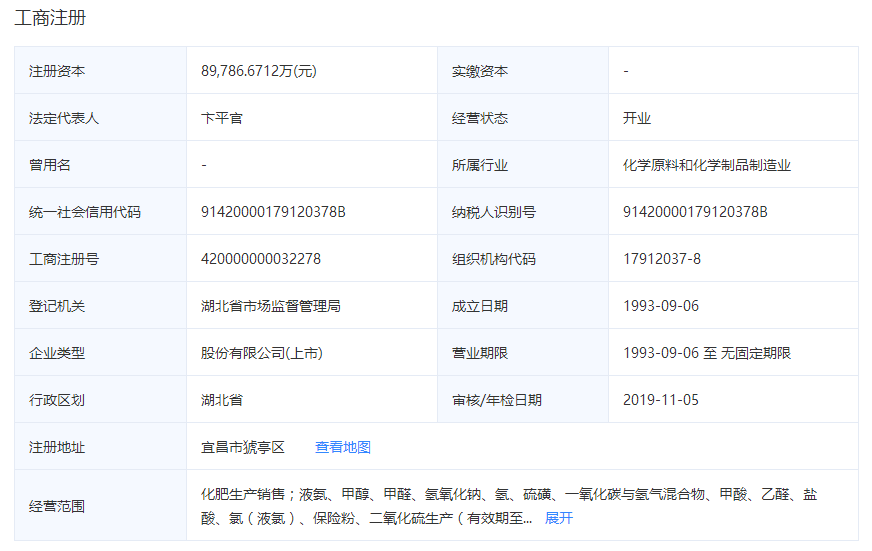872x551 pixels.
Task: Click organization code 17912037-8
Action: (x=662, y=259)
